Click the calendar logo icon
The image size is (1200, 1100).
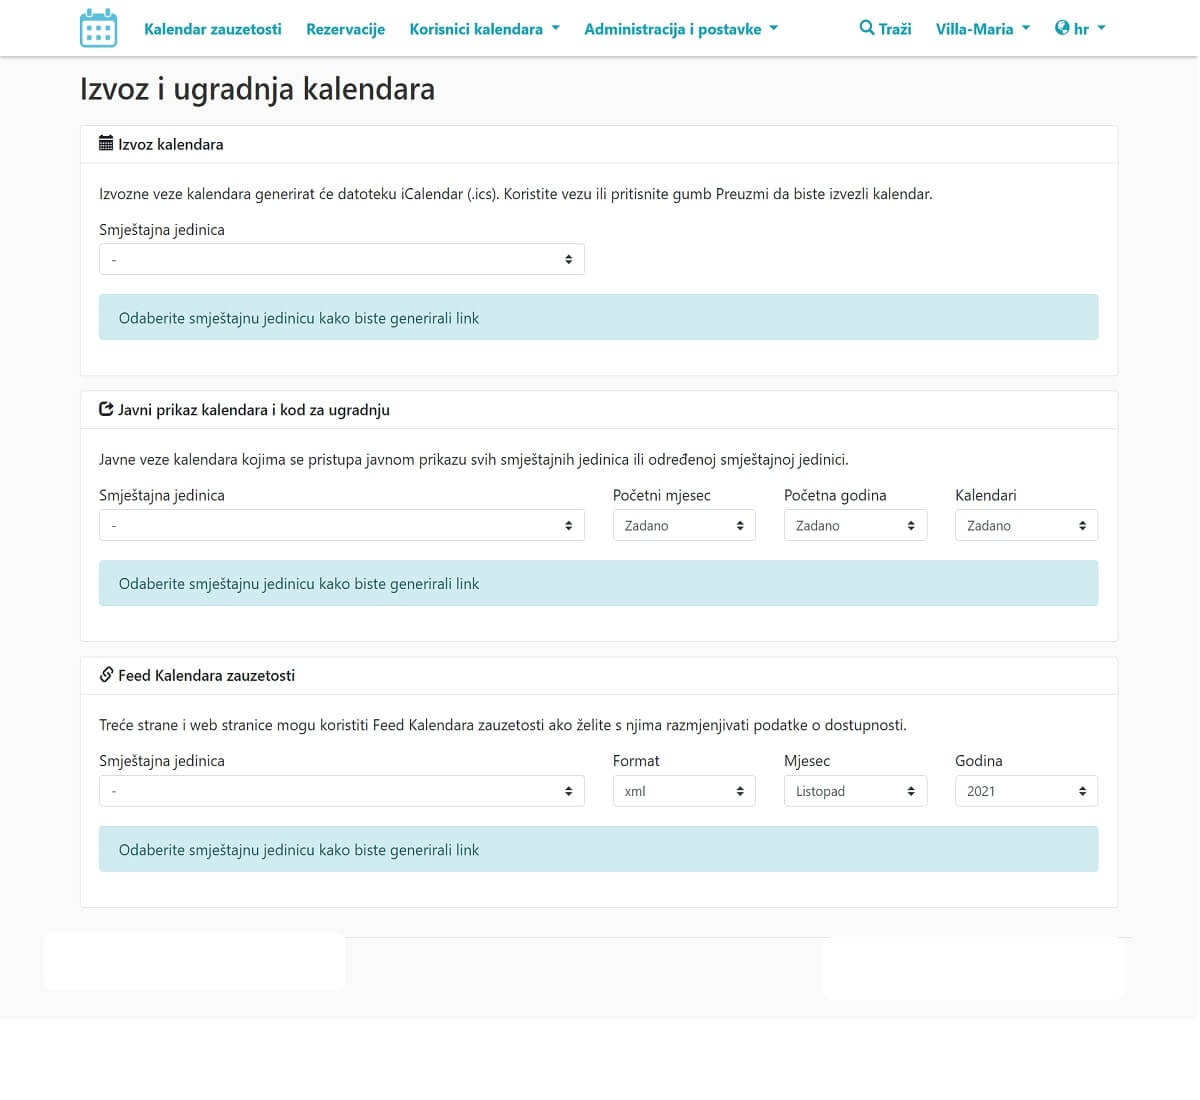point(98,29)
